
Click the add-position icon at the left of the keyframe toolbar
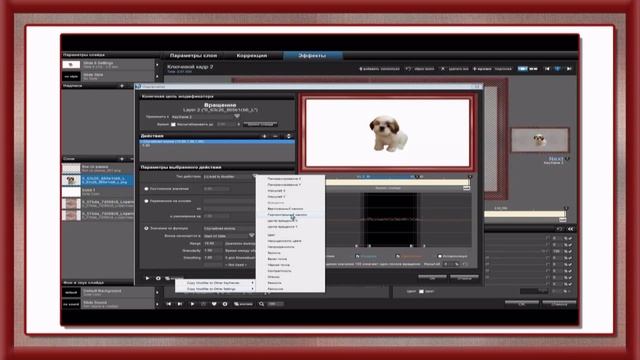tap(360, 69)
